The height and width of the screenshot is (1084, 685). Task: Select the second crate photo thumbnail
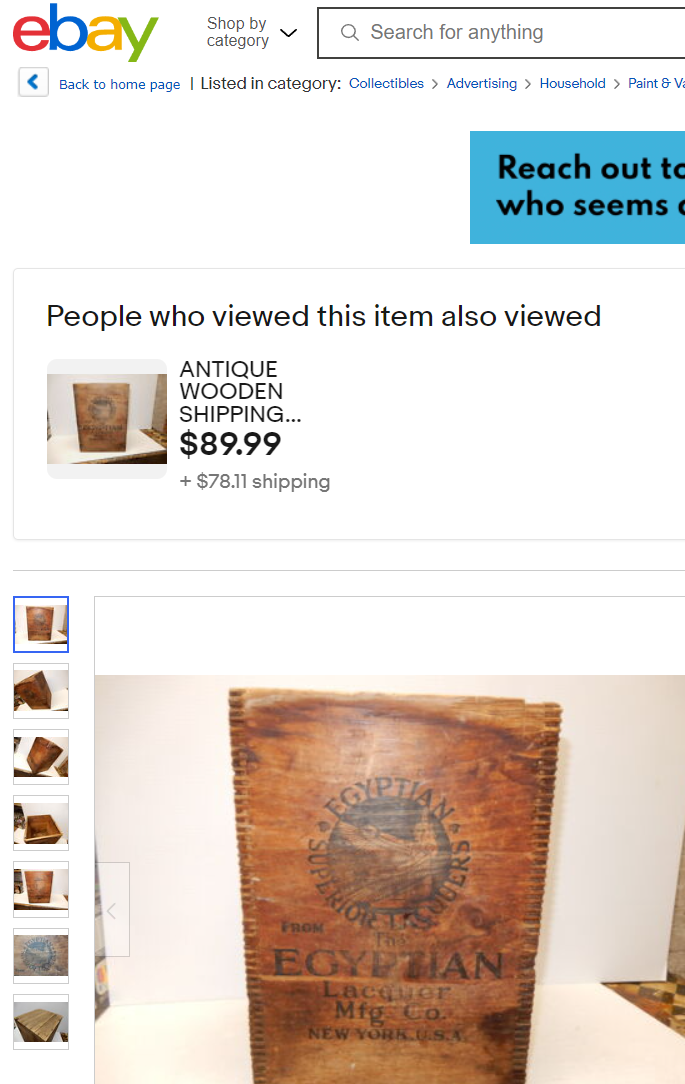[x=41, y=691]
